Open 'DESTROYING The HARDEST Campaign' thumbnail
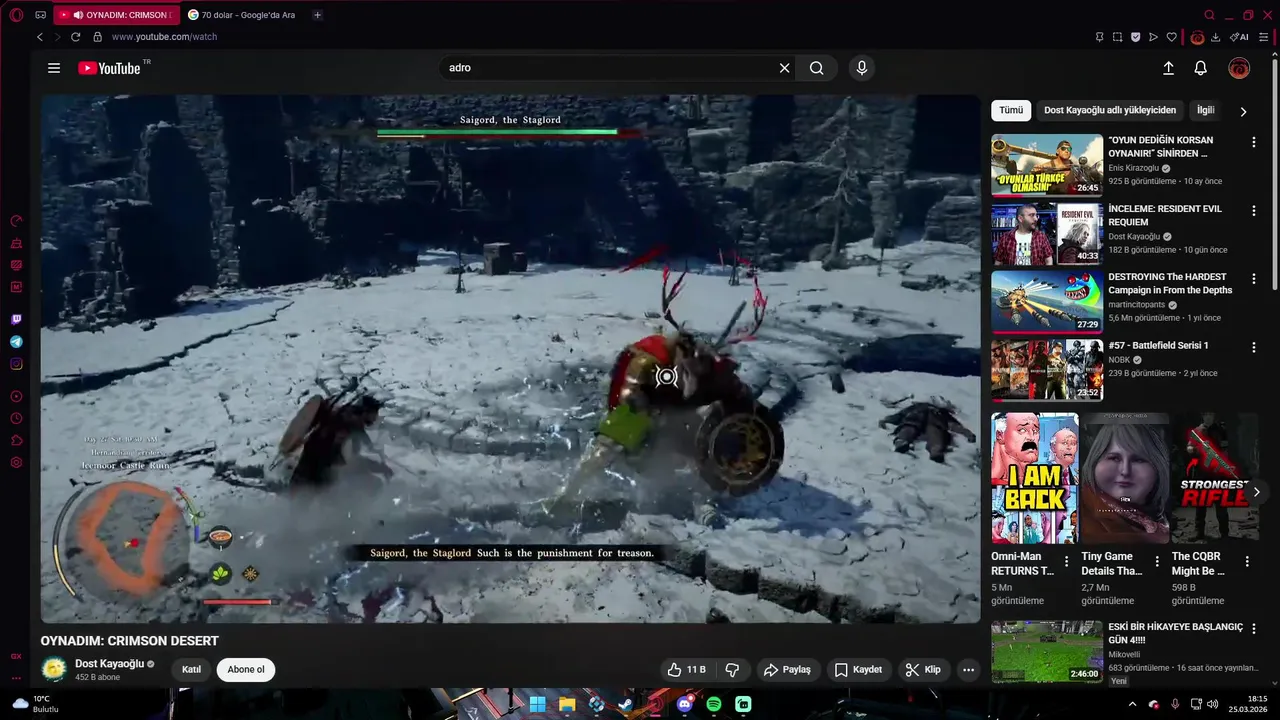 [x=1047, y=302]
